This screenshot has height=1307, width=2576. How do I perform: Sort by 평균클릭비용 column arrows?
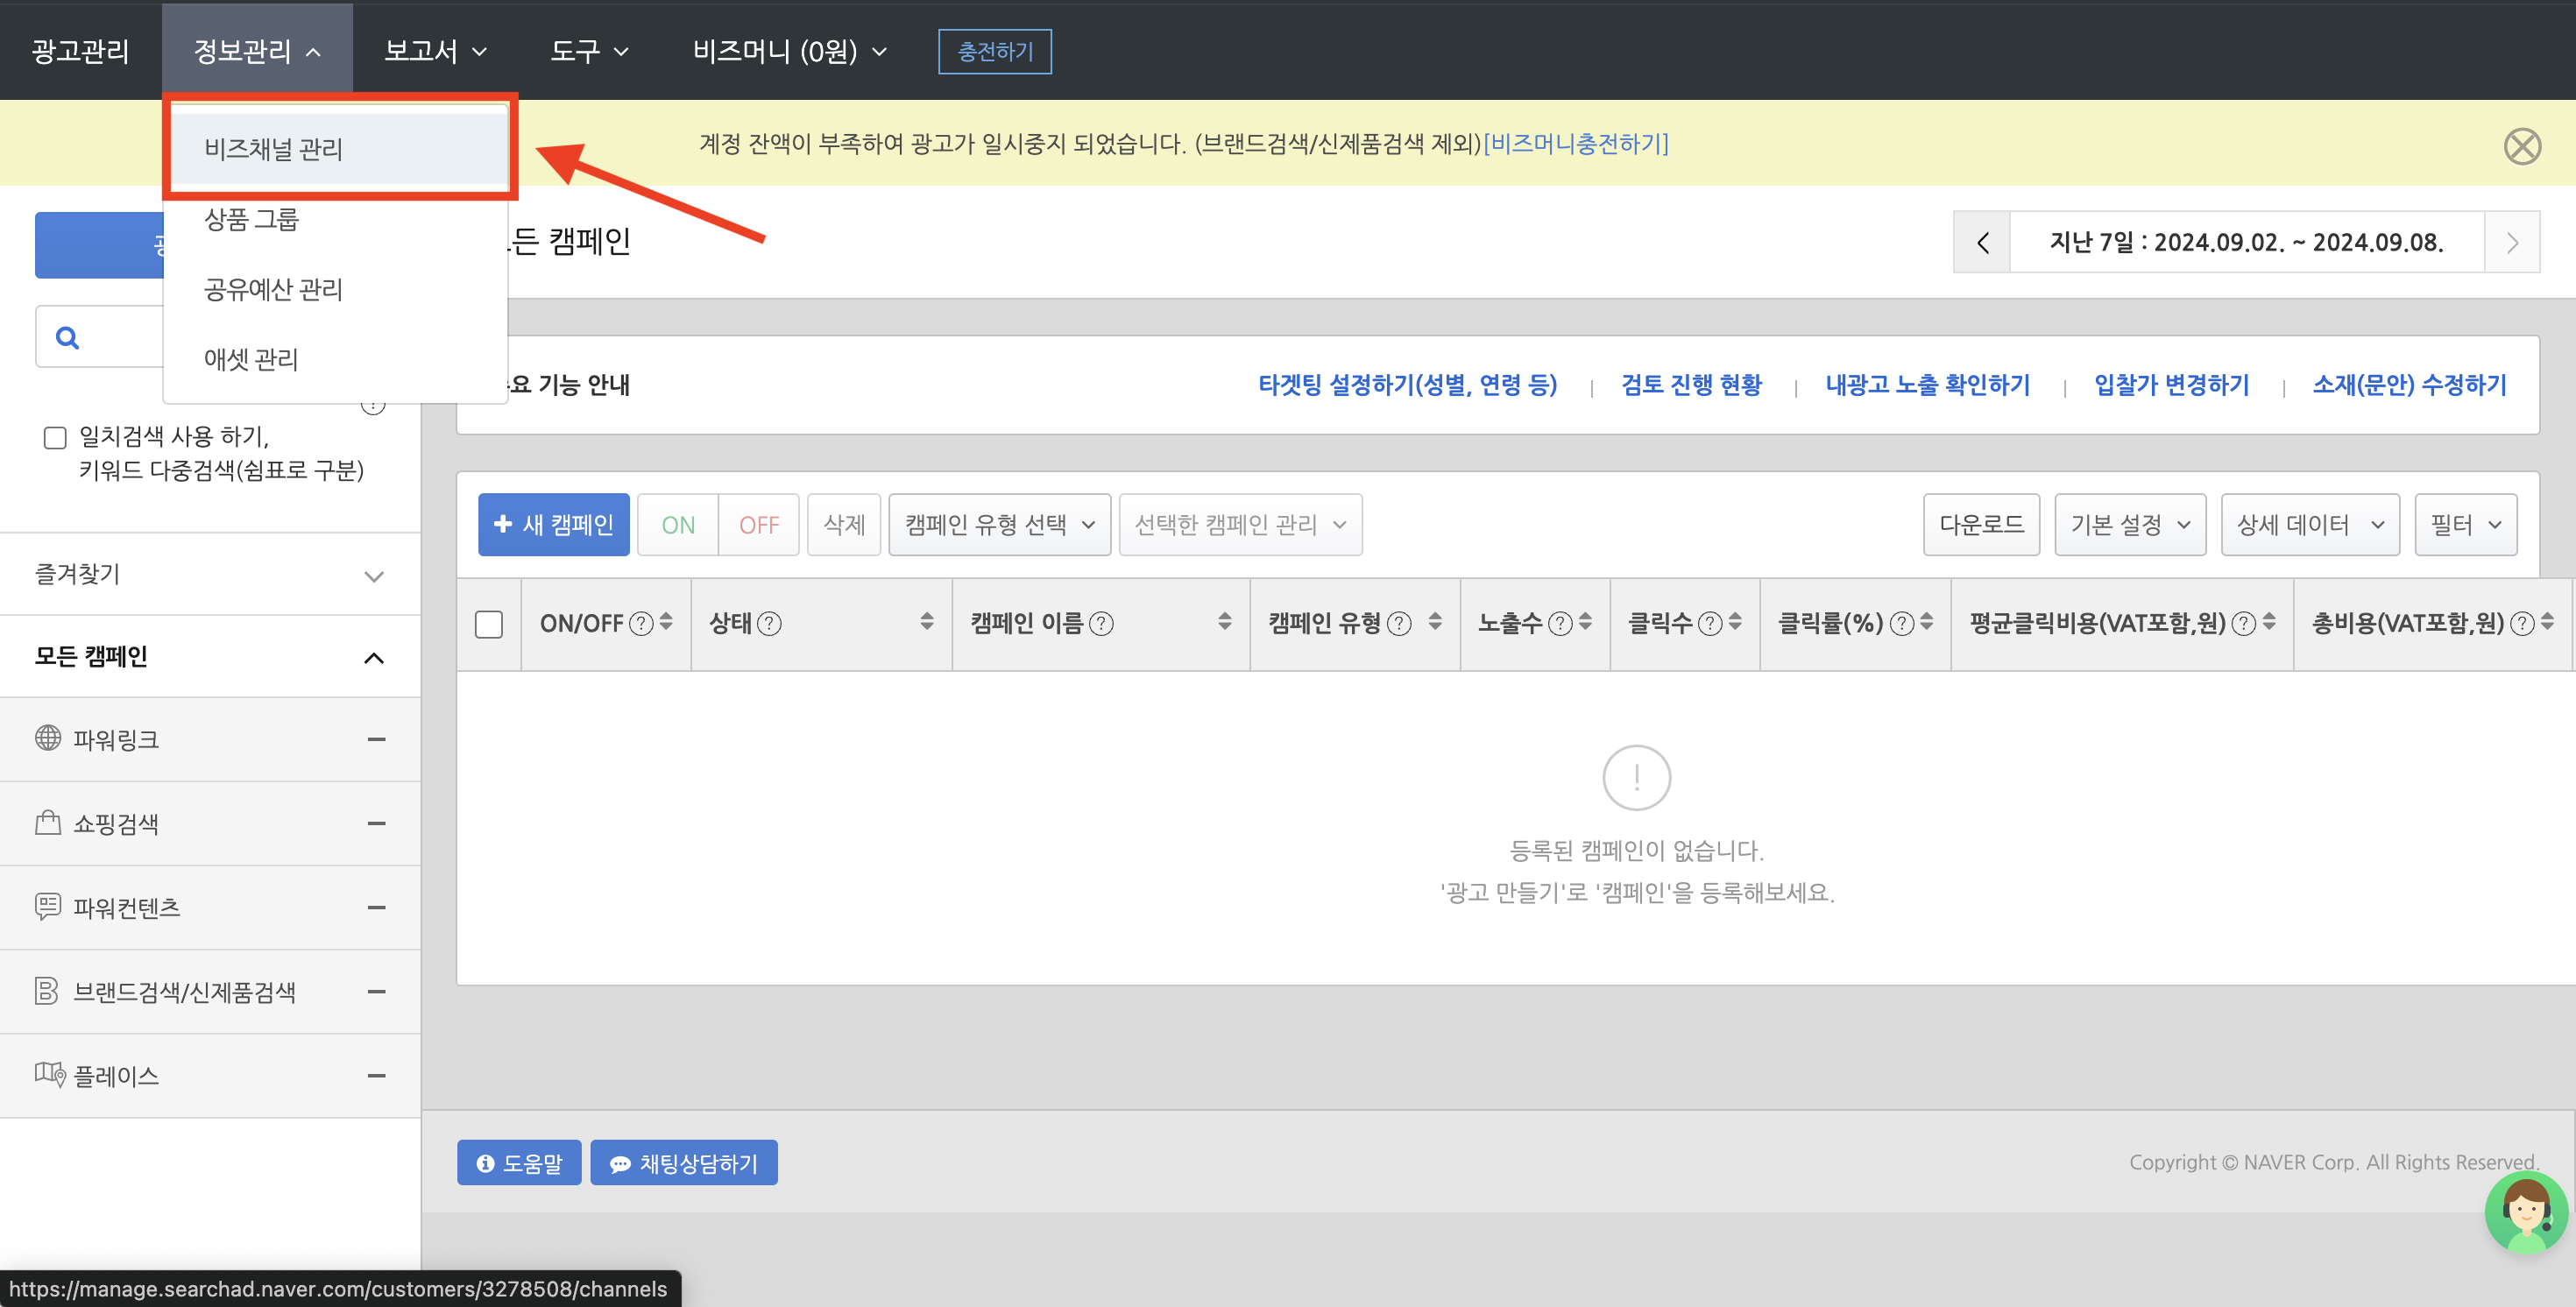2269,622
